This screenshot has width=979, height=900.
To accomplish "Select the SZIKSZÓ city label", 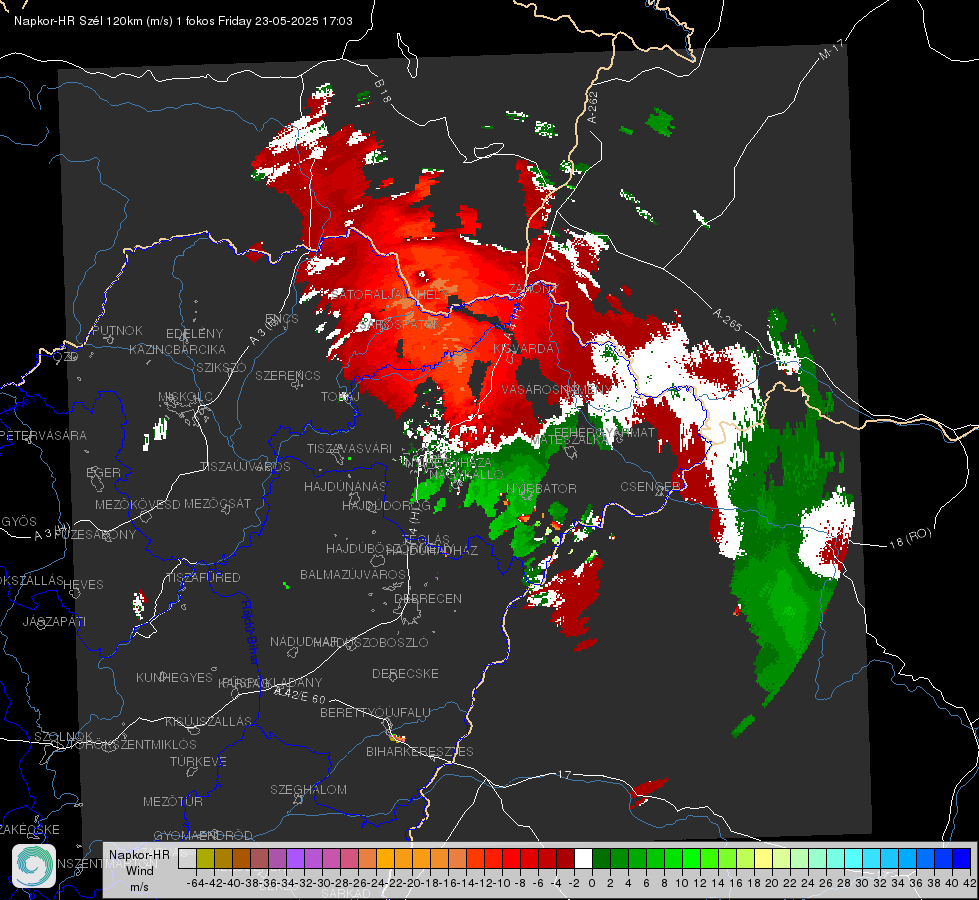I will pyautogui.click(x=221, y=367).
